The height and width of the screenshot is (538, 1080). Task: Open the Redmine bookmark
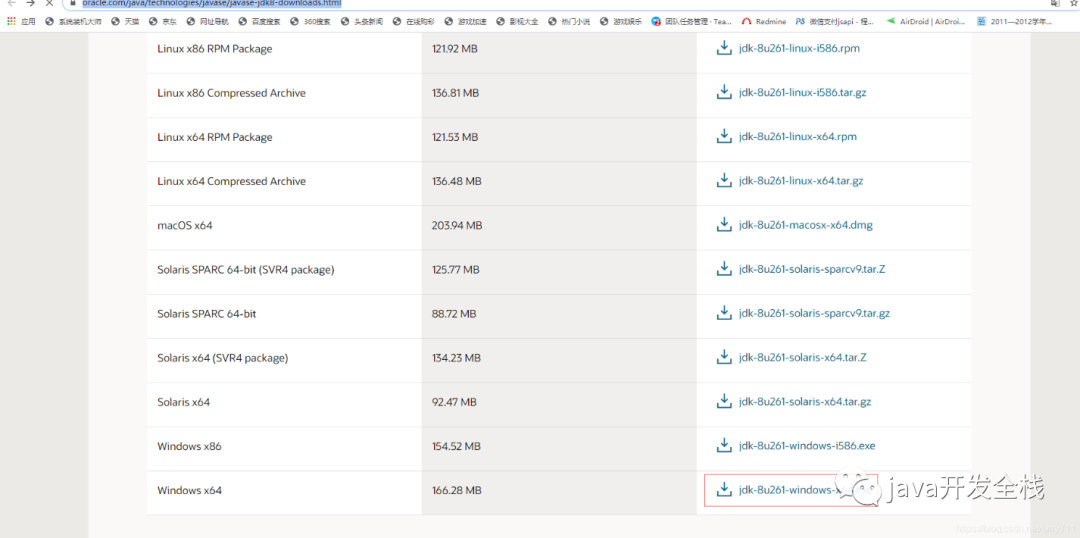[x=764, y=21]
